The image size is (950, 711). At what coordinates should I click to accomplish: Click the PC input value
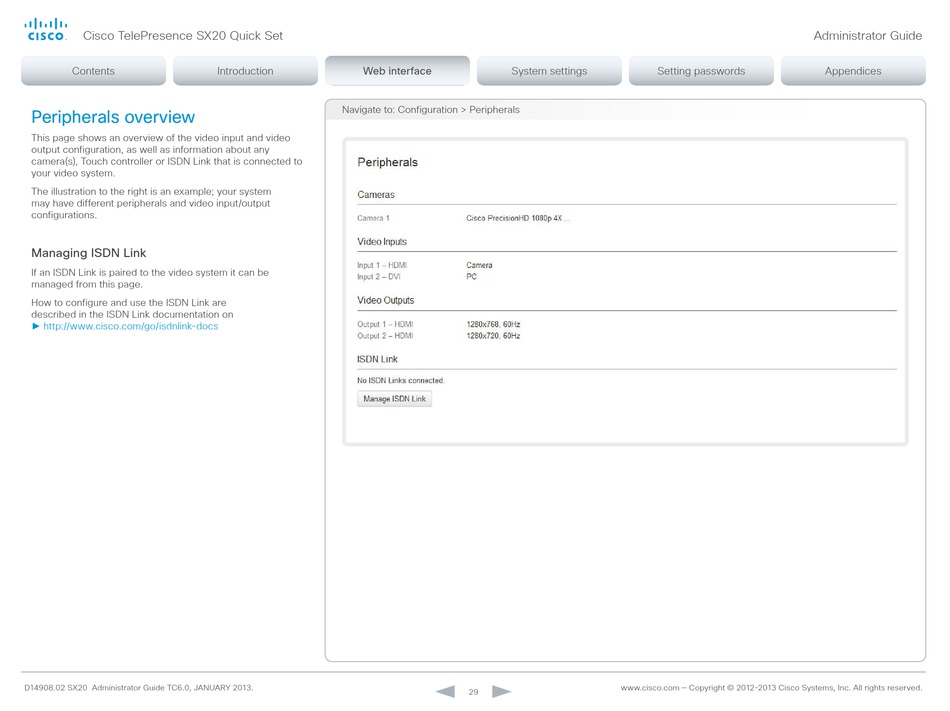471,277
